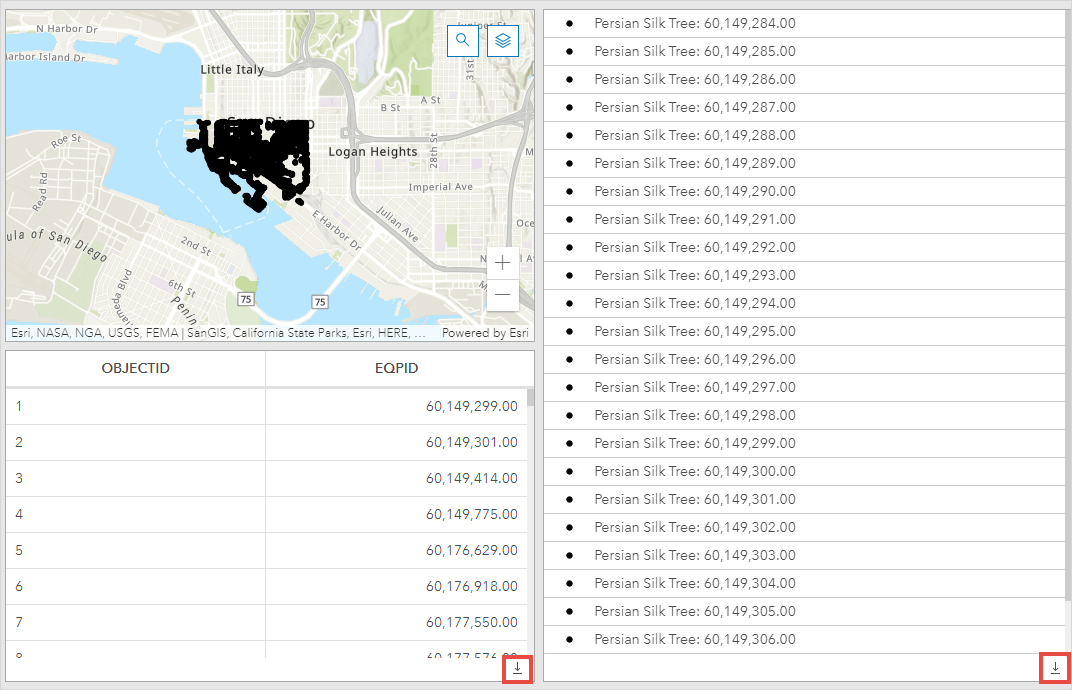Select the row with OBJECTID 1
Screen dimensions: 1072x690
pos(135,406)
